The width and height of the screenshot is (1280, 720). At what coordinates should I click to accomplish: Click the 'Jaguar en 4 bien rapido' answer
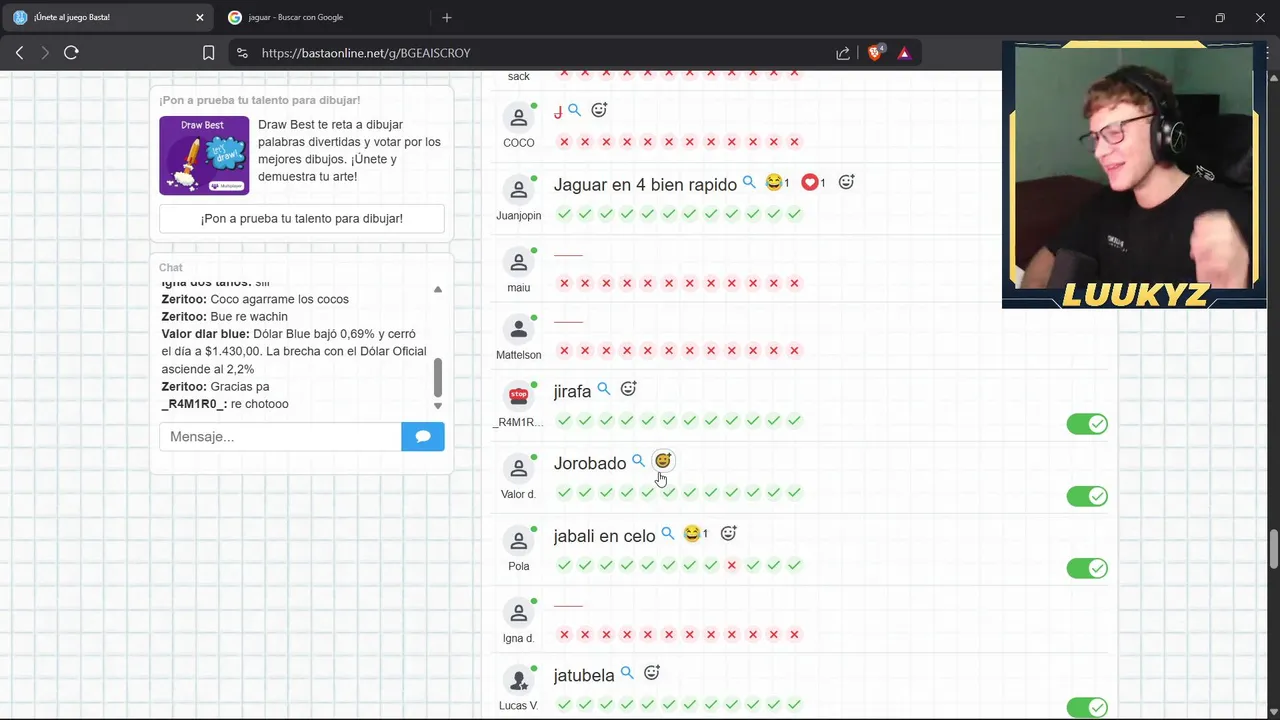pos(645,184)
